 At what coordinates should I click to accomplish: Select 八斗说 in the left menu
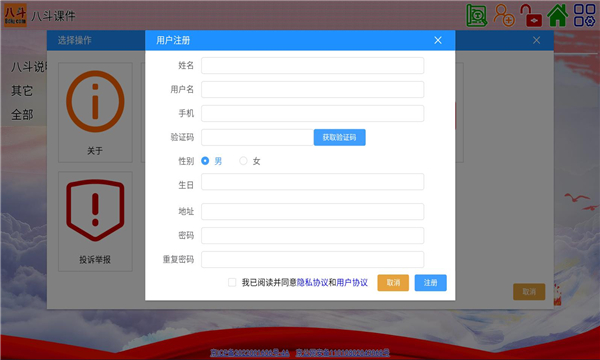[29, 67]
